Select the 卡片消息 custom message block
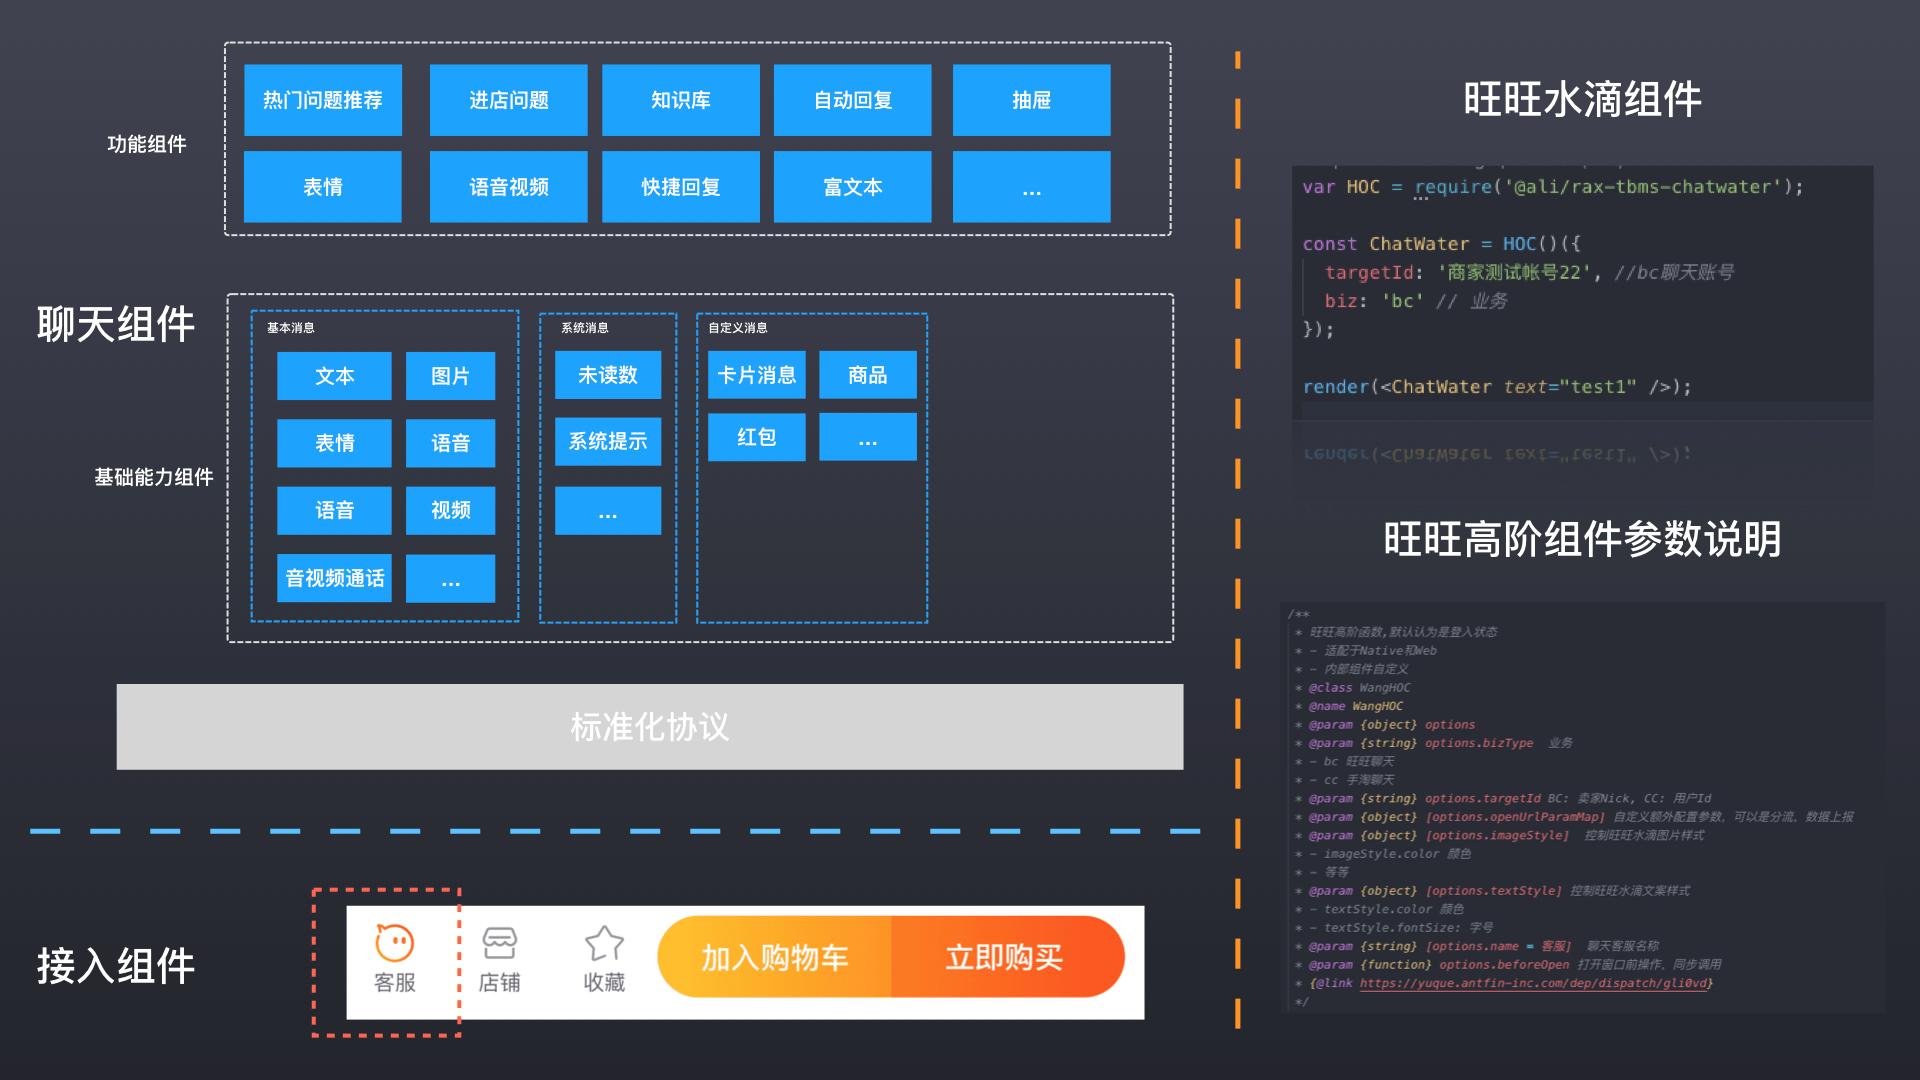The width and height of the screenshot is (1920, 1080). pyautogui.click(x=756, y=375)
